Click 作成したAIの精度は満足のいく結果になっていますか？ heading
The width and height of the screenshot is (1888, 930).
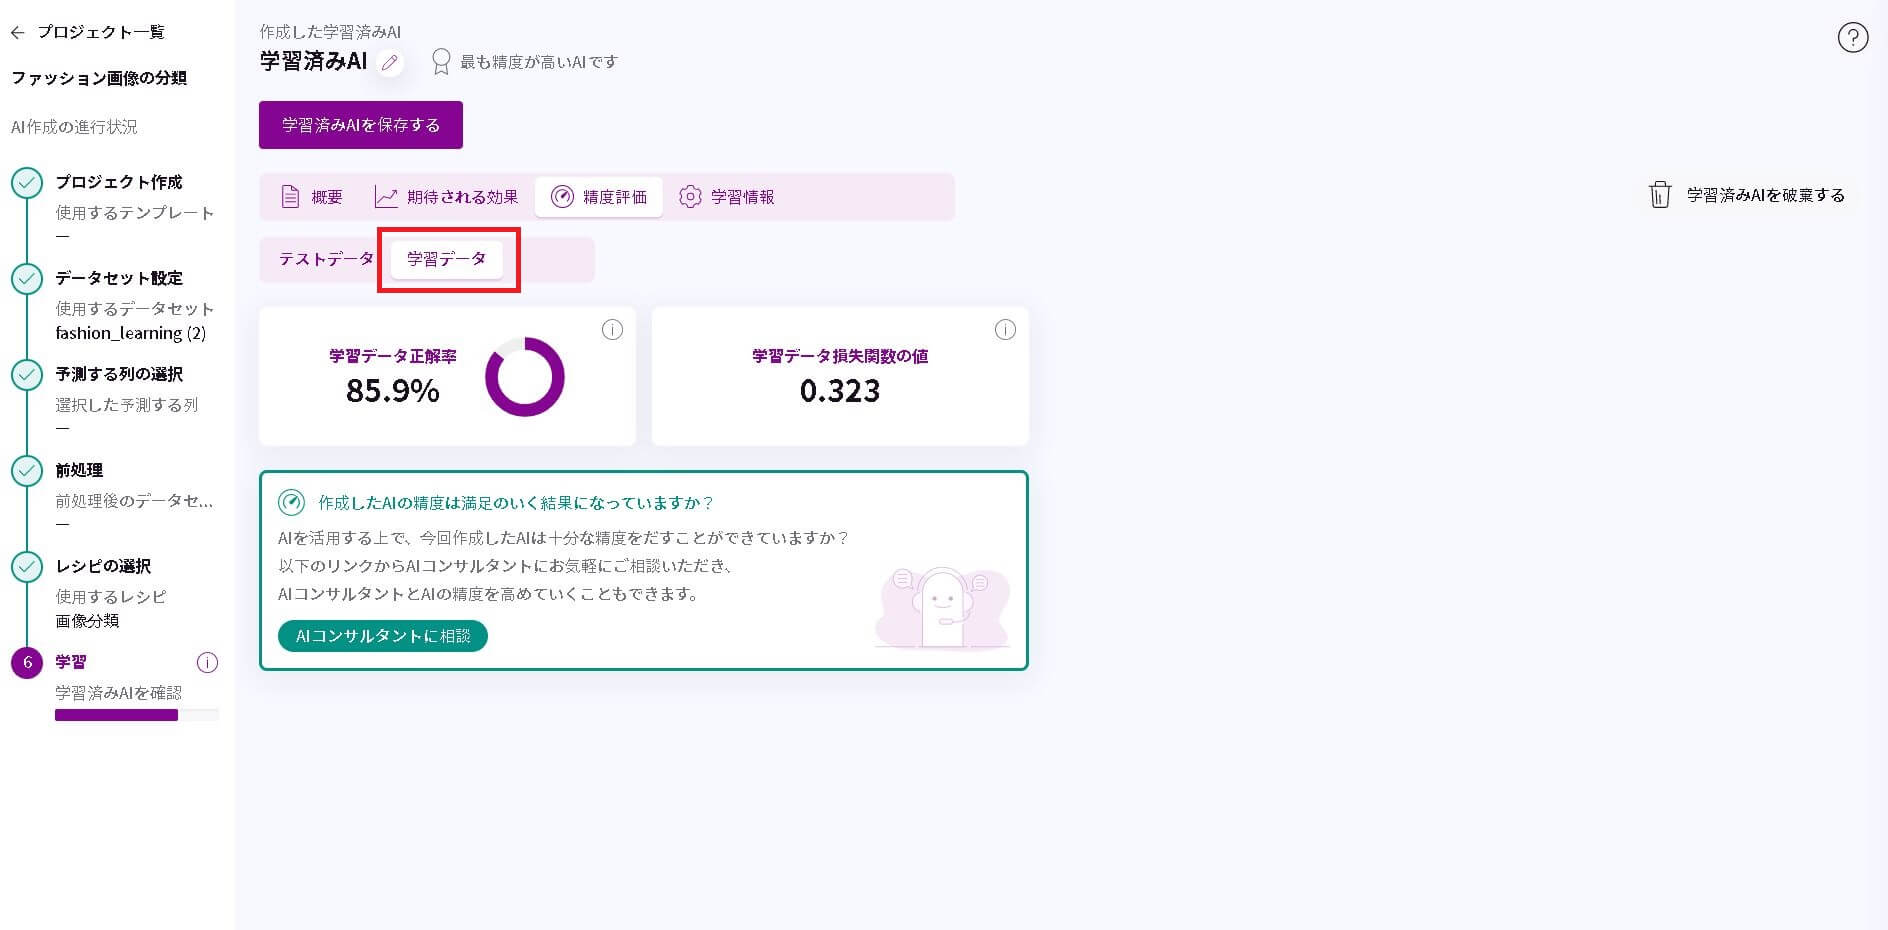tap(516, 503)
